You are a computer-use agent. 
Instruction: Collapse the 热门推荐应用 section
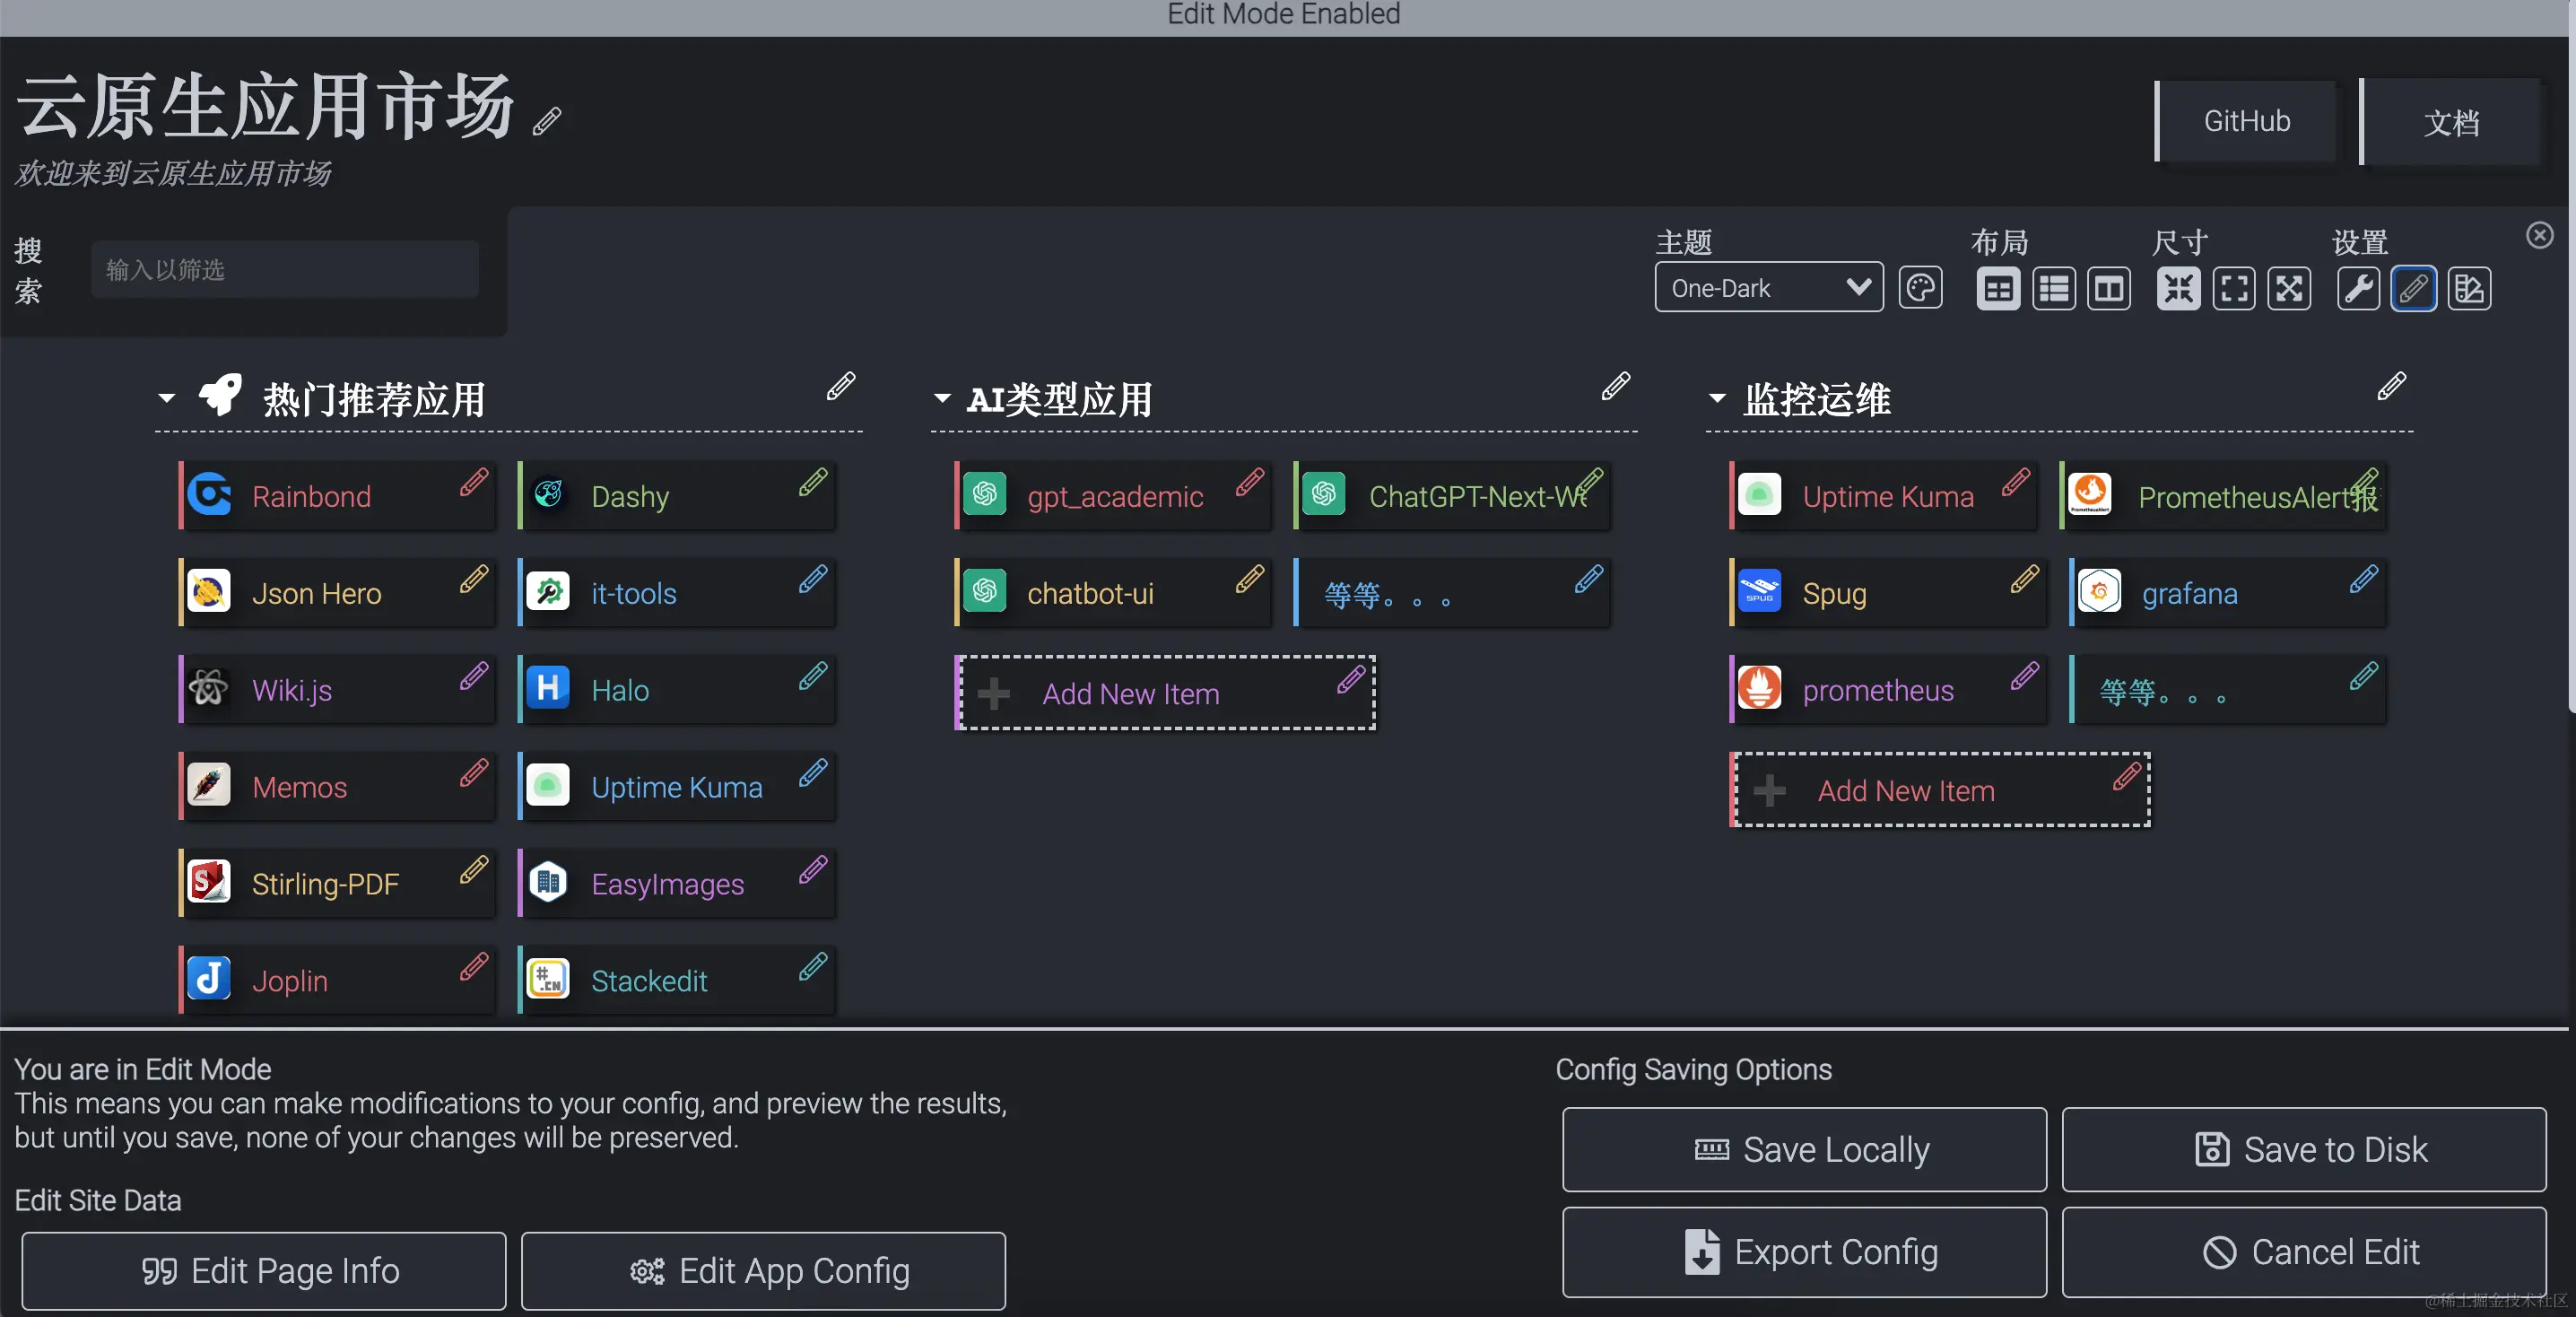click(x=167, y=398)
